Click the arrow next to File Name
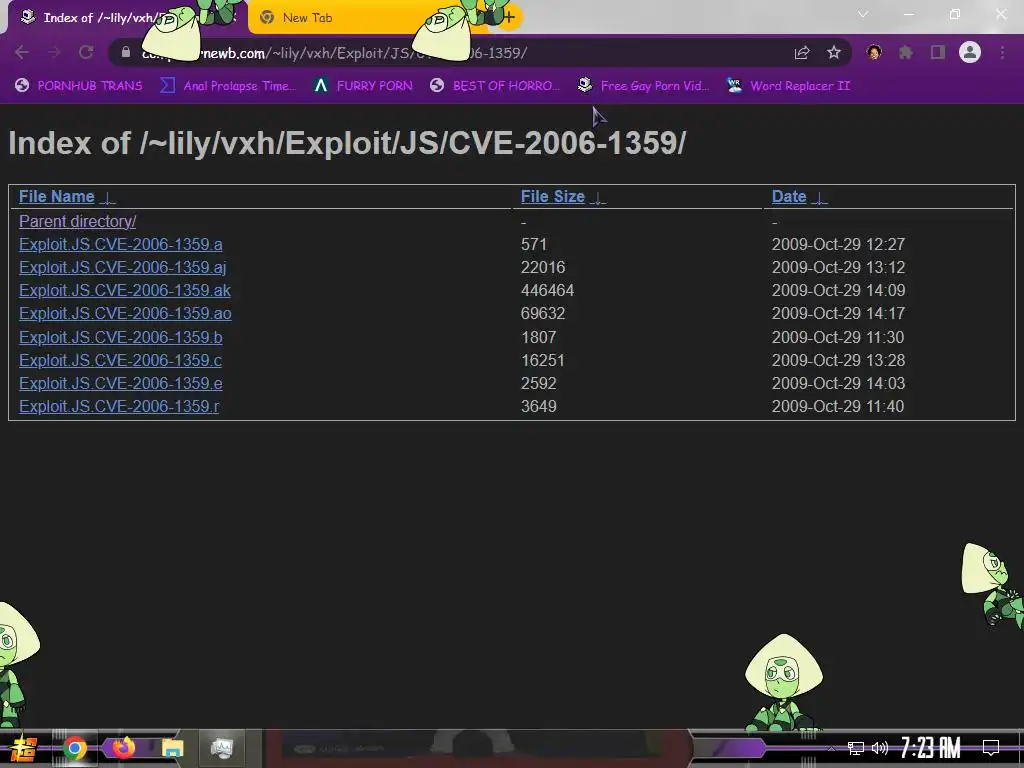1024x768 pixels. tap(107, 198)
